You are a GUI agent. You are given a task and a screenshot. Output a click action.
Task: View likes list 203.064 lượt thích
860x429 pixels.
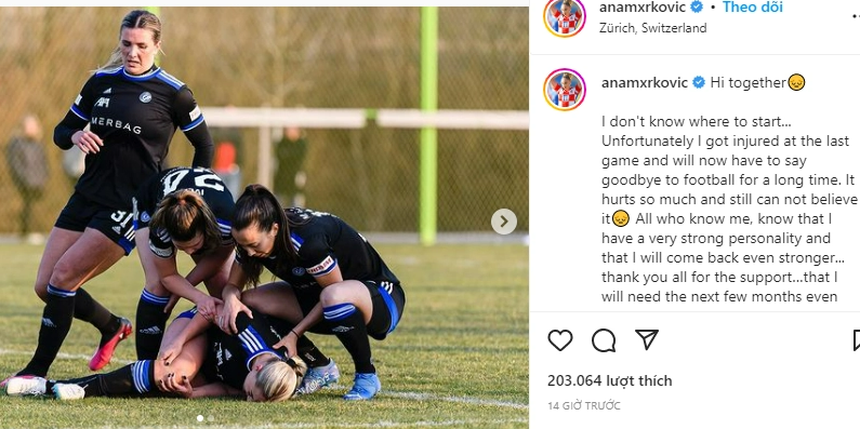coord(609,381)
